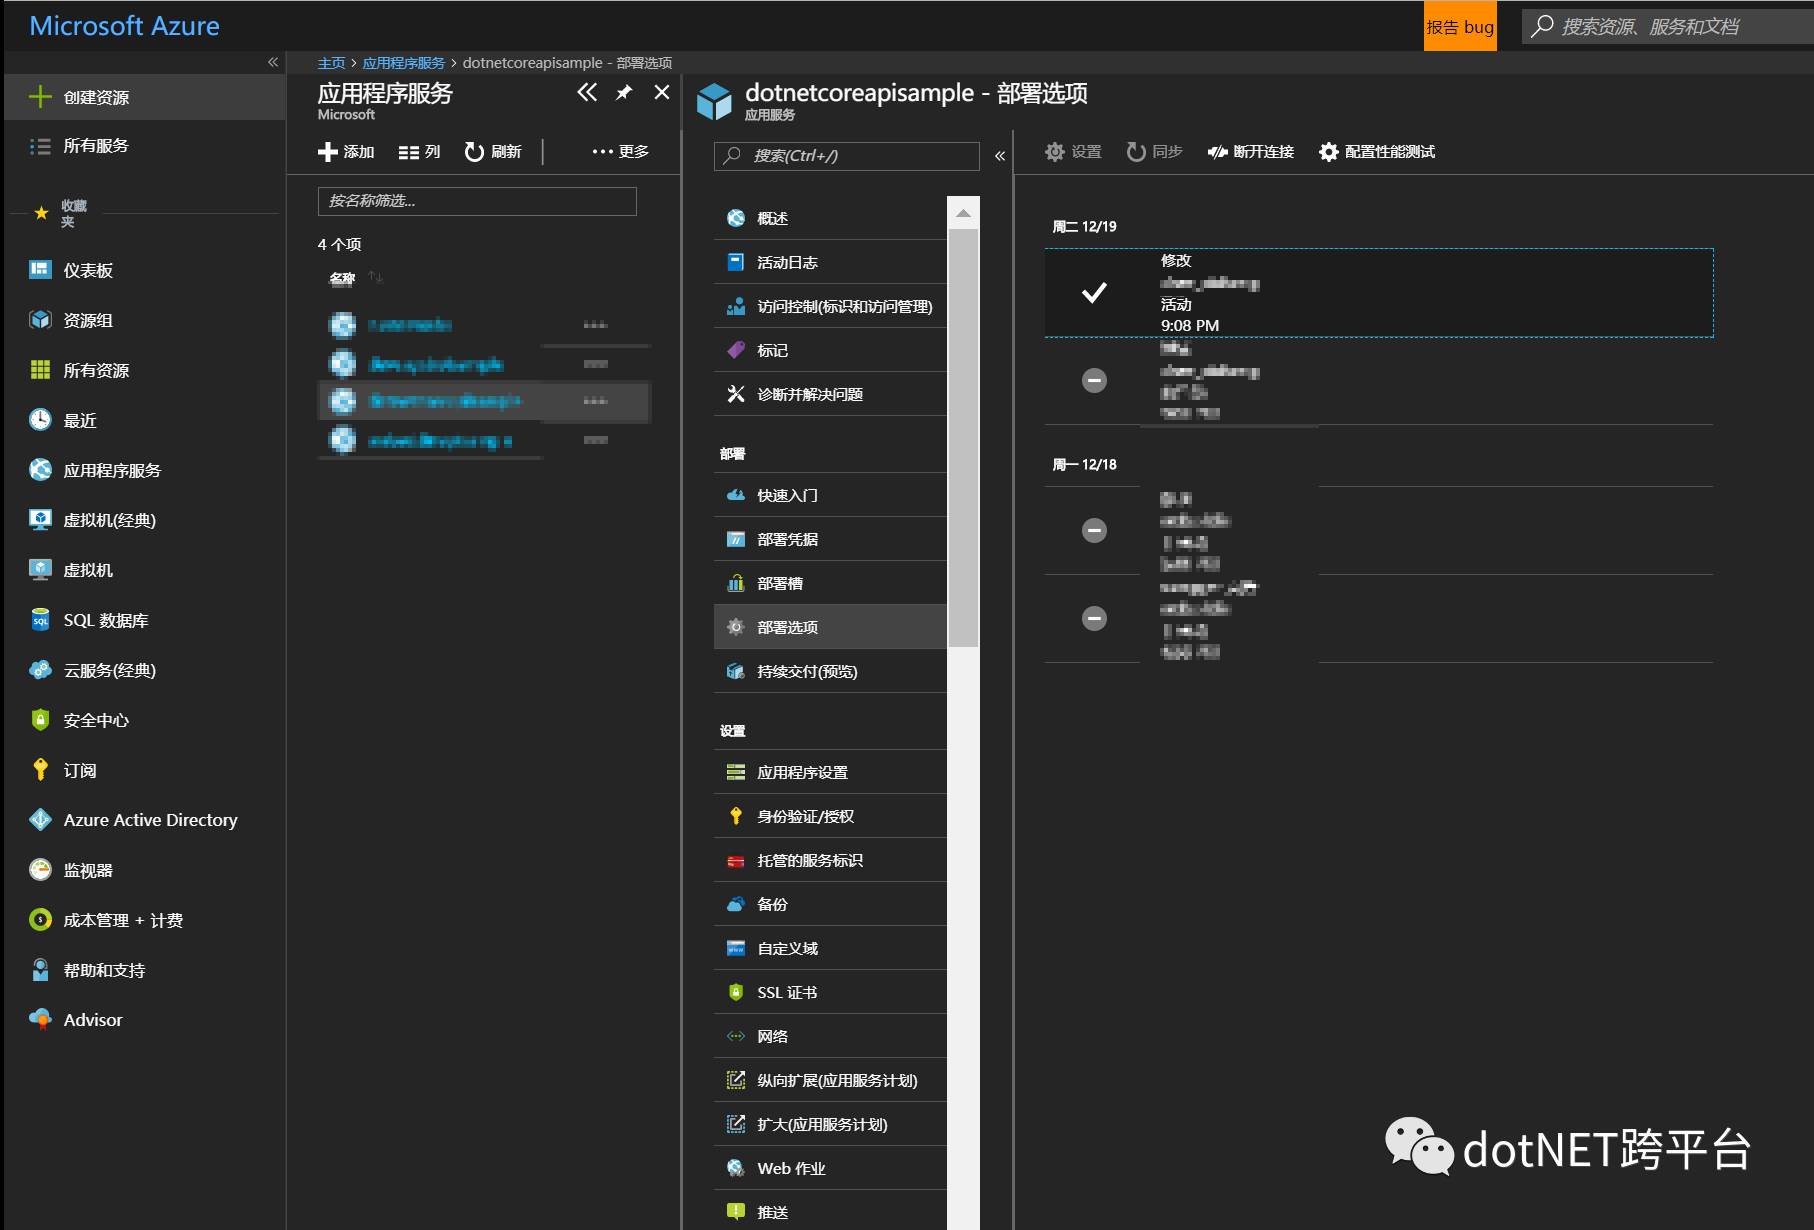
Task: Open SQL 数据库 icon
Action: (x=40, y=620)
